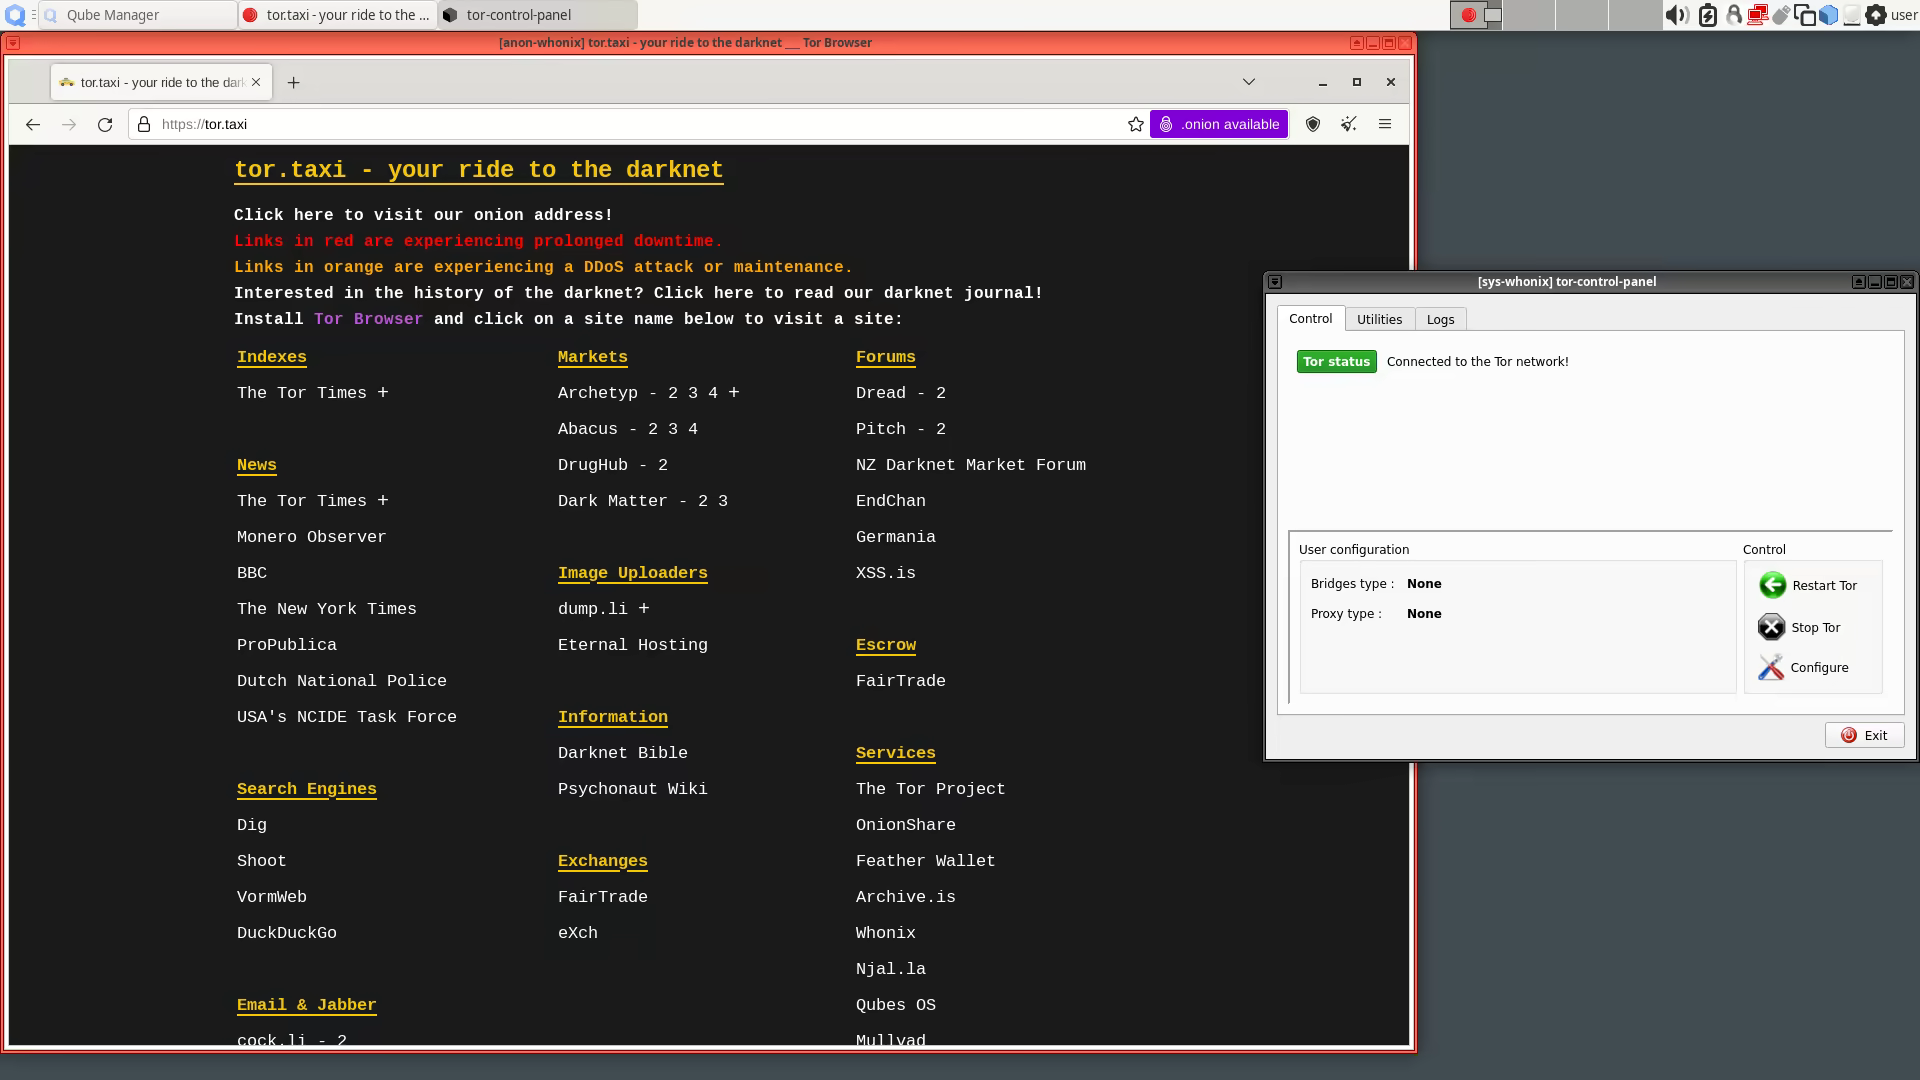The image size is (1920, 1080).
Task: Expand plus next to News Tor Times
Action: (383, 501)
